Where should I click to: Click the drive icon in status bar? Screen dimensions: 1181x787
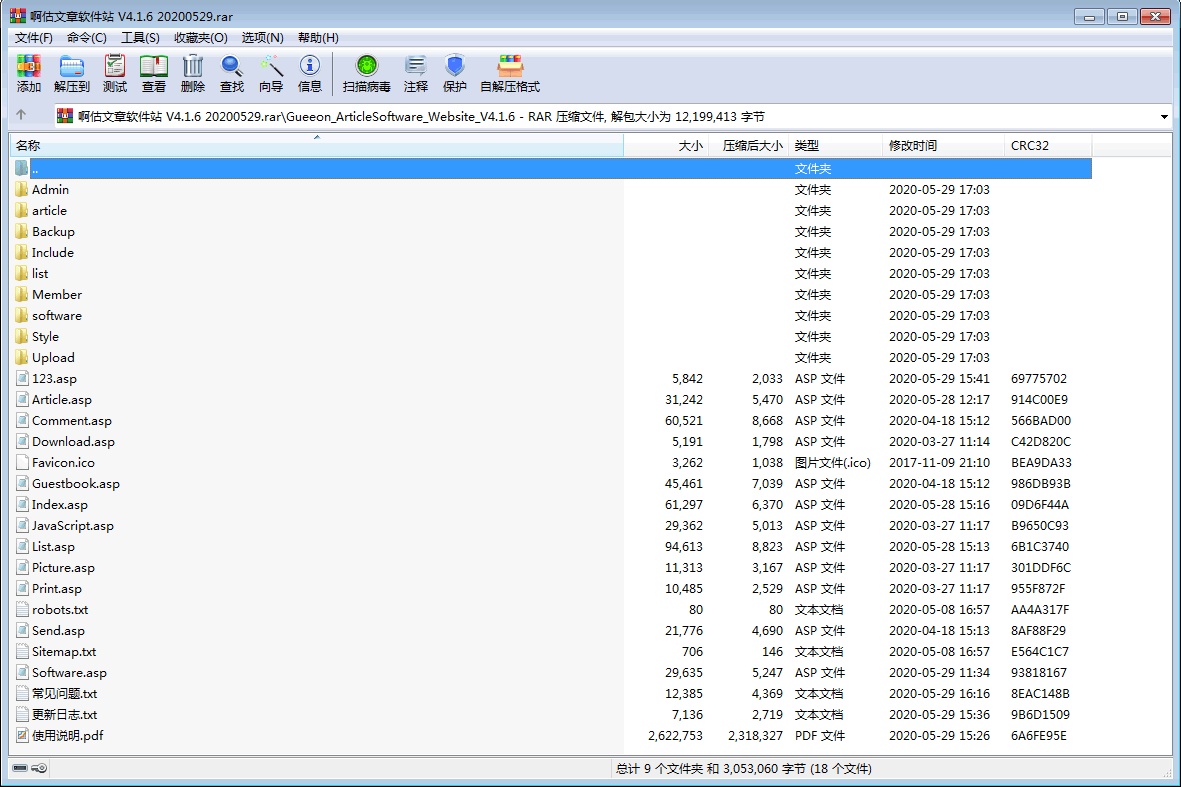[21, 769]
